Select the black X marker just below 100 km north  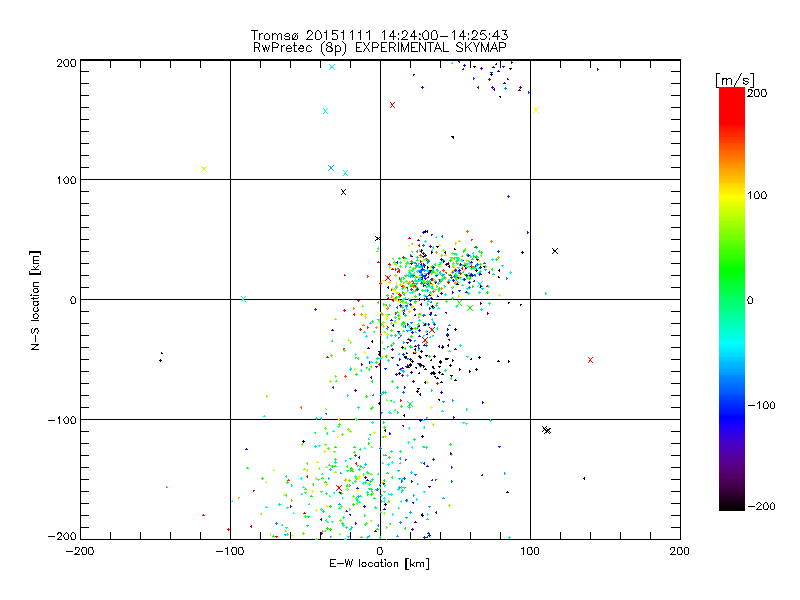click(343, 192)
